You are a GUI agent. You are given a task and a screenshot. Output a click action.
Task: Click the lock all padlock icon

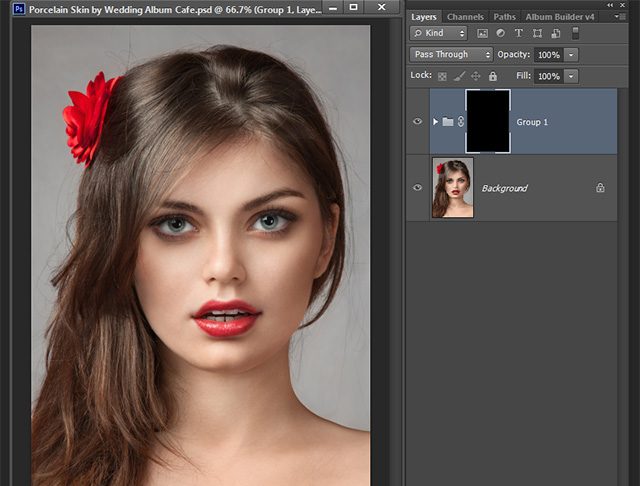(491, 76)
